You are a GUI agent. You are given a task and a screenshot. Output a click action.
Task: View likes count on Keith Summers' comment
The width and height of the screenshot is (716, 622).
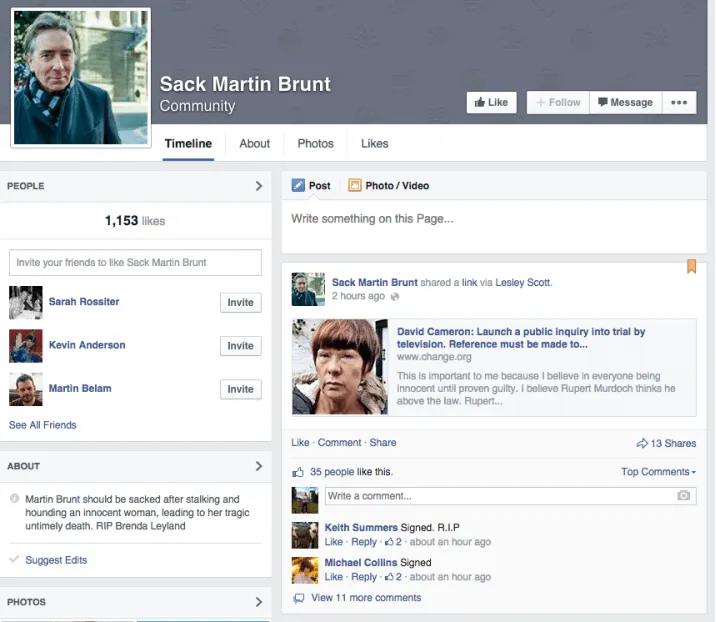pos(393,542)
